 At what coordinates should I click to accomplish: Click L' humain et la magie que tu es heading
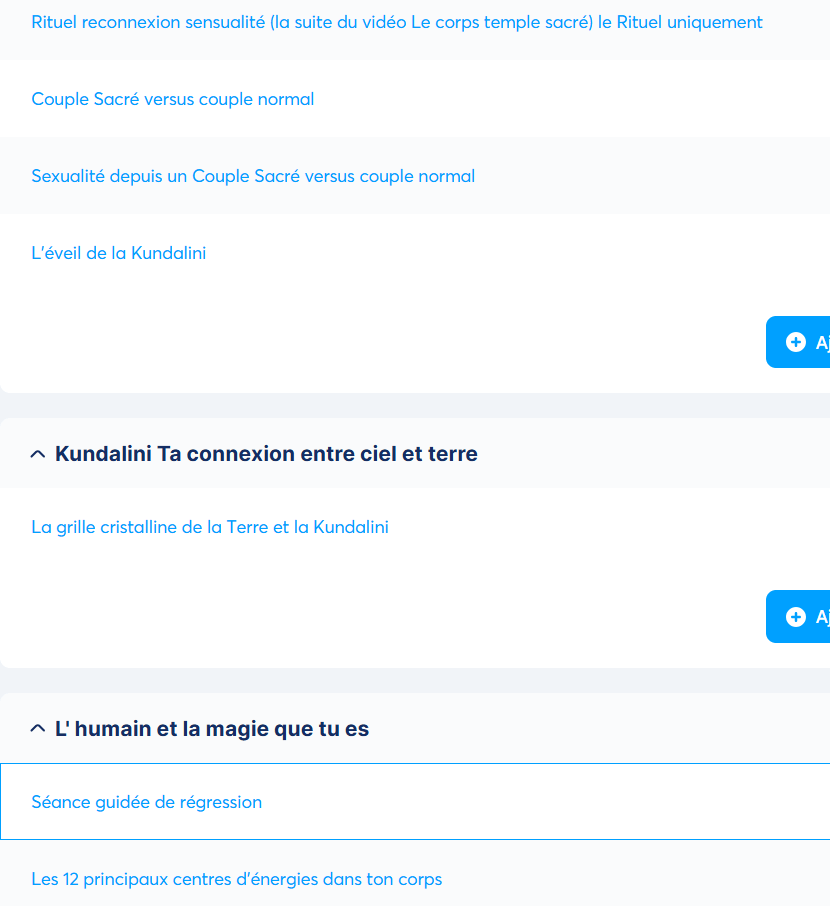(212, 729)
